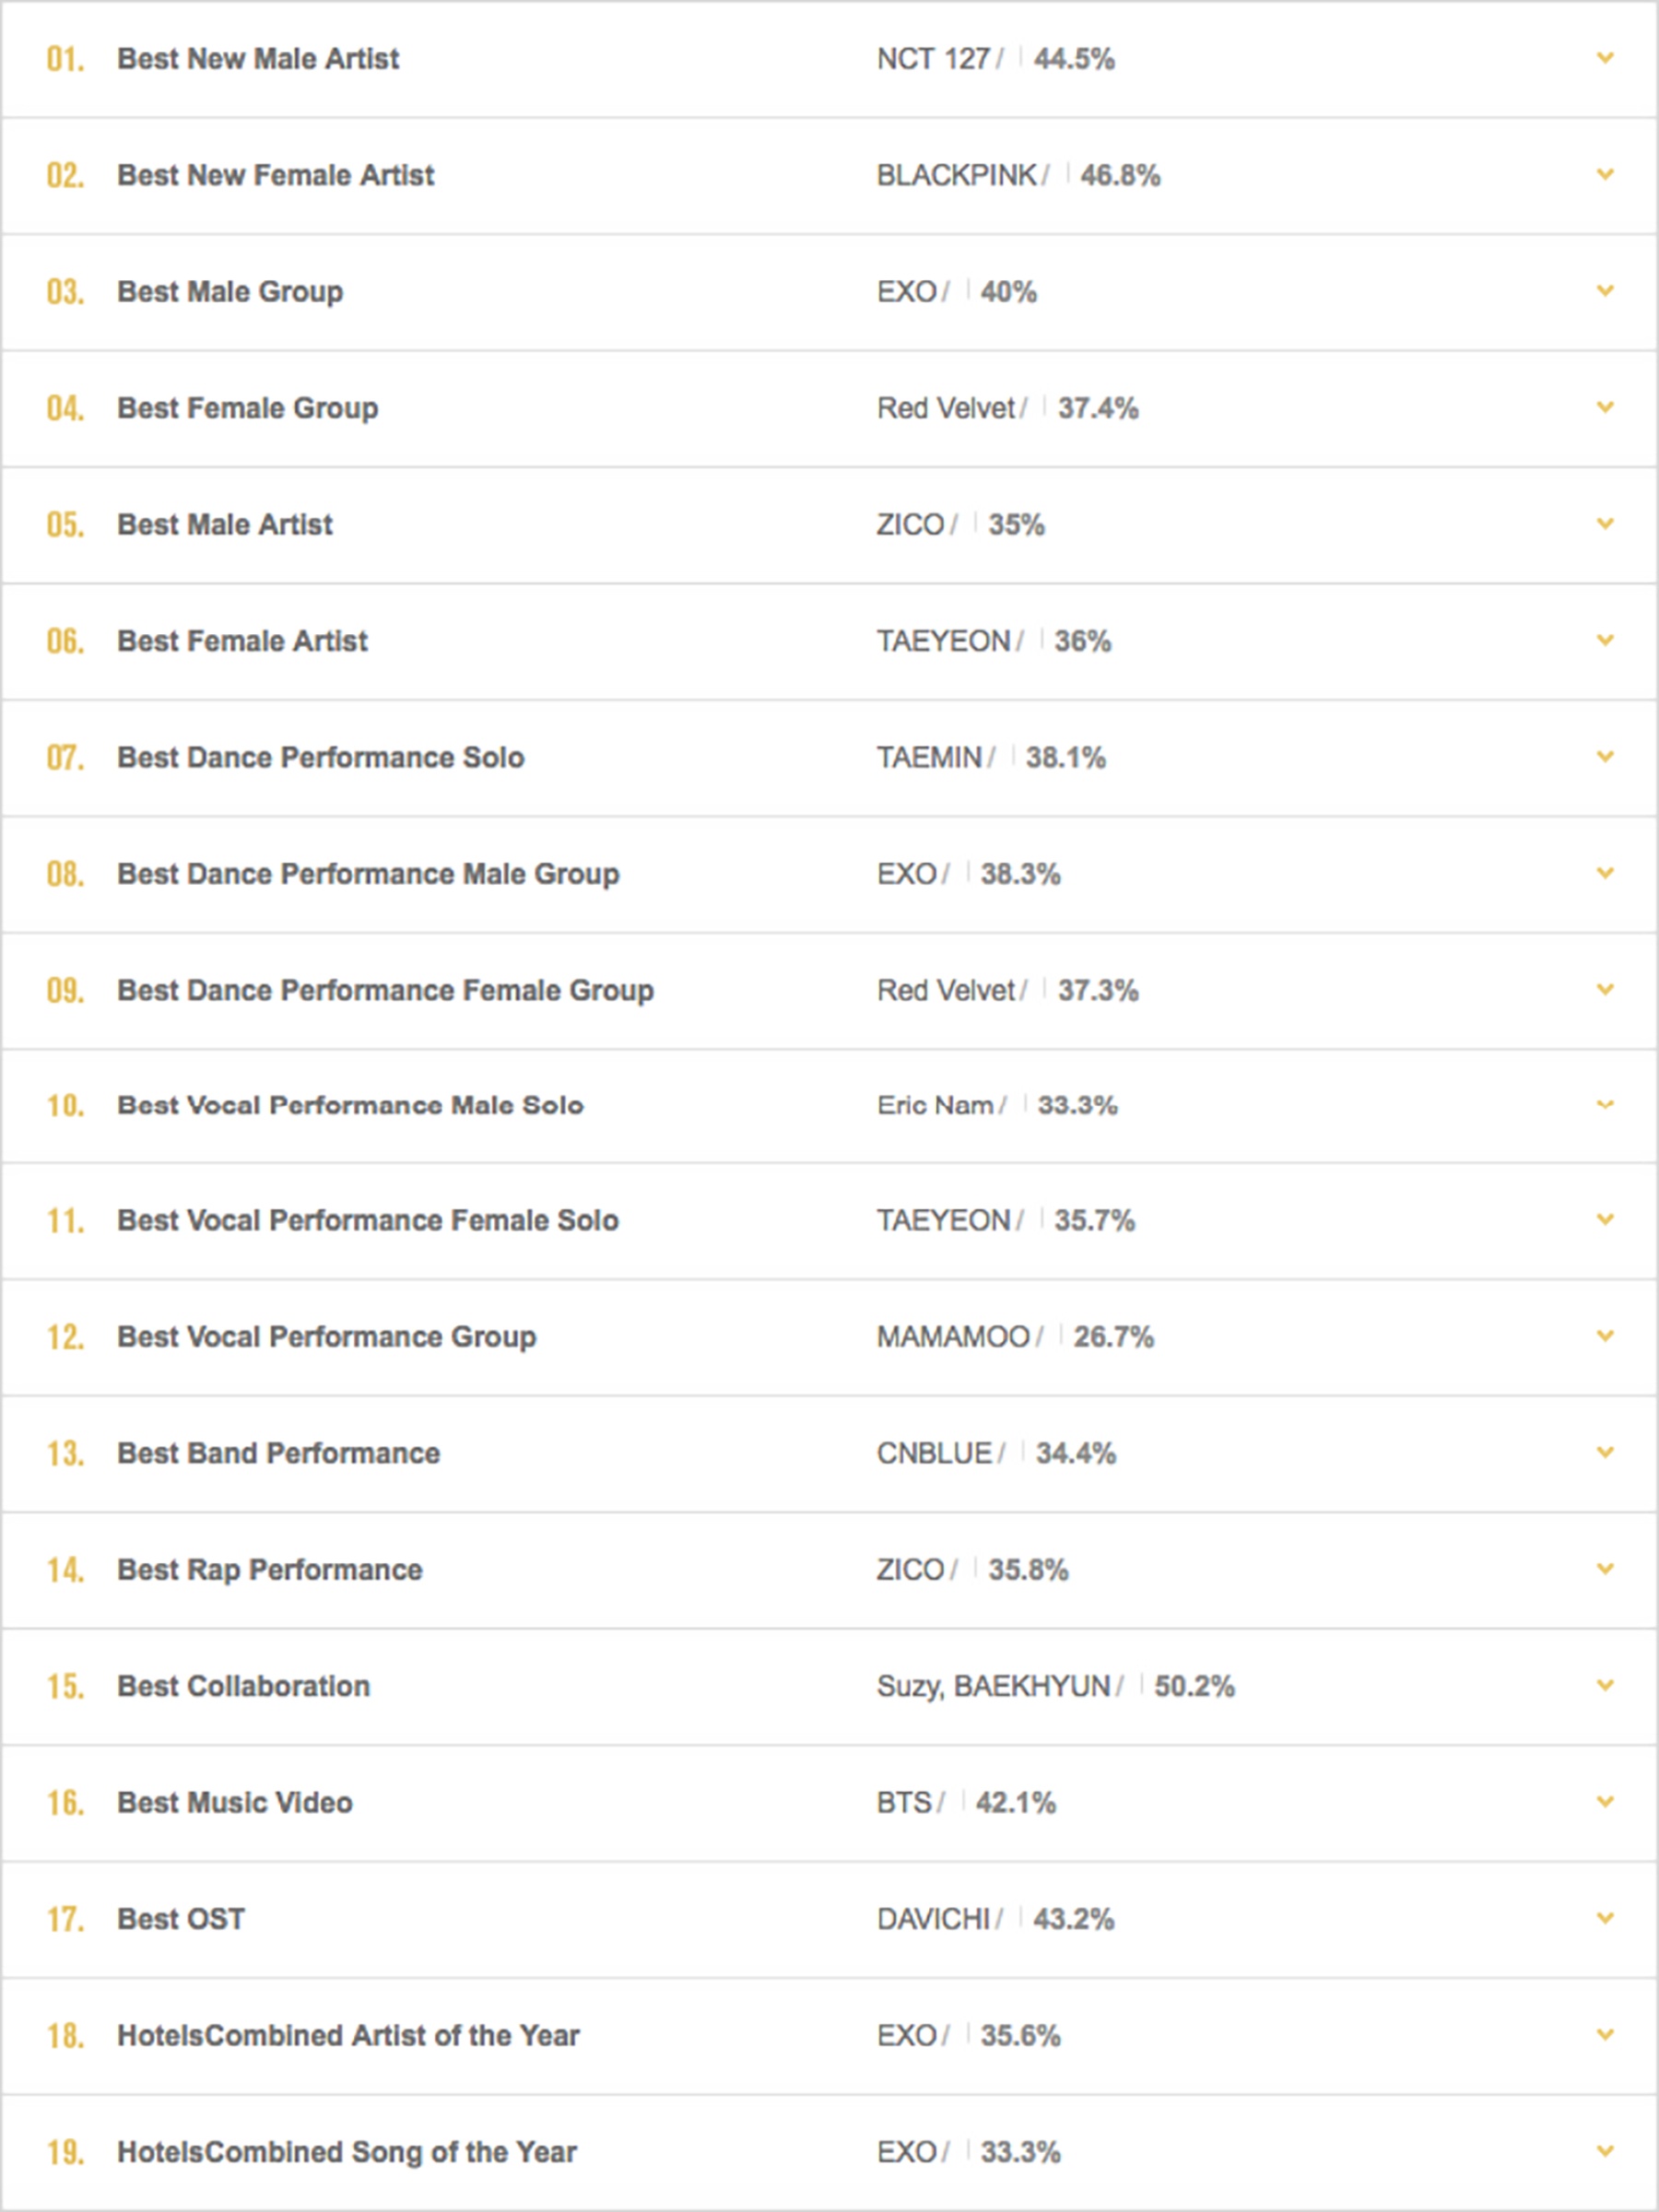Expand the Best New Male Artist row chevron
The width and height of the screenshot is (1659, 2212).
1605,59
